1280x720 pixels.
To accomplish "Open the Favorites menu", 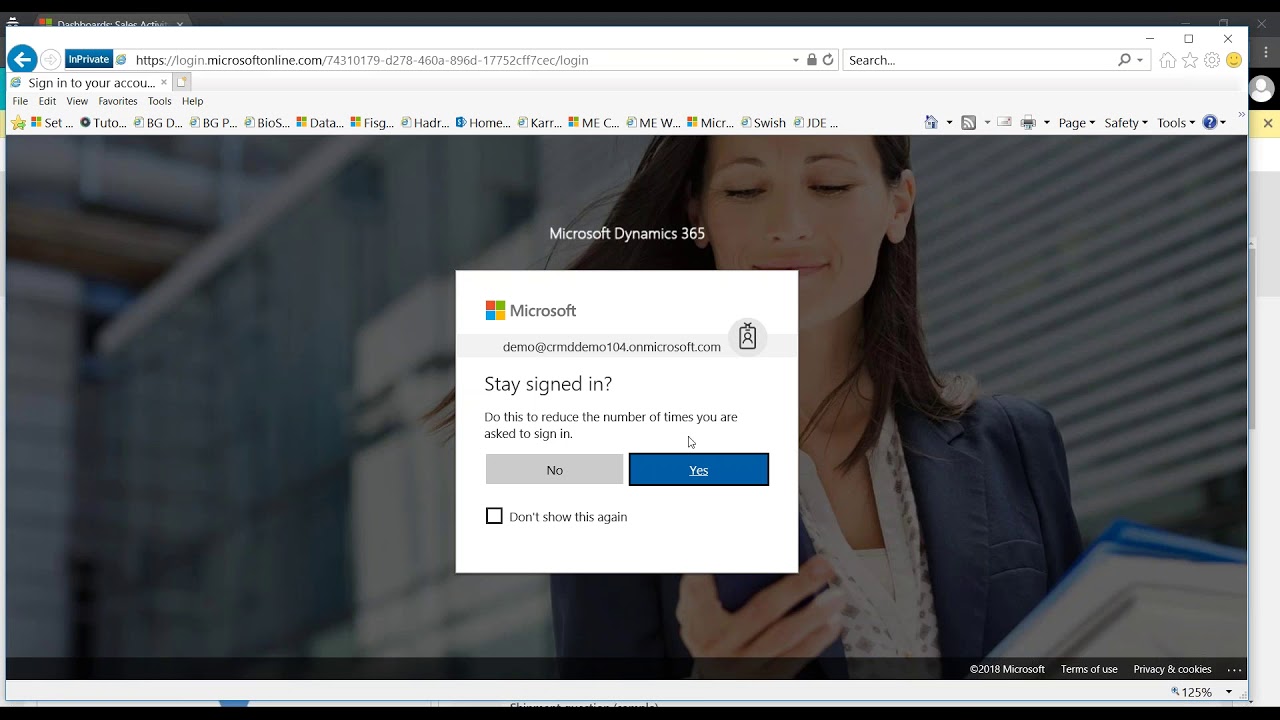I will (118, 101).
